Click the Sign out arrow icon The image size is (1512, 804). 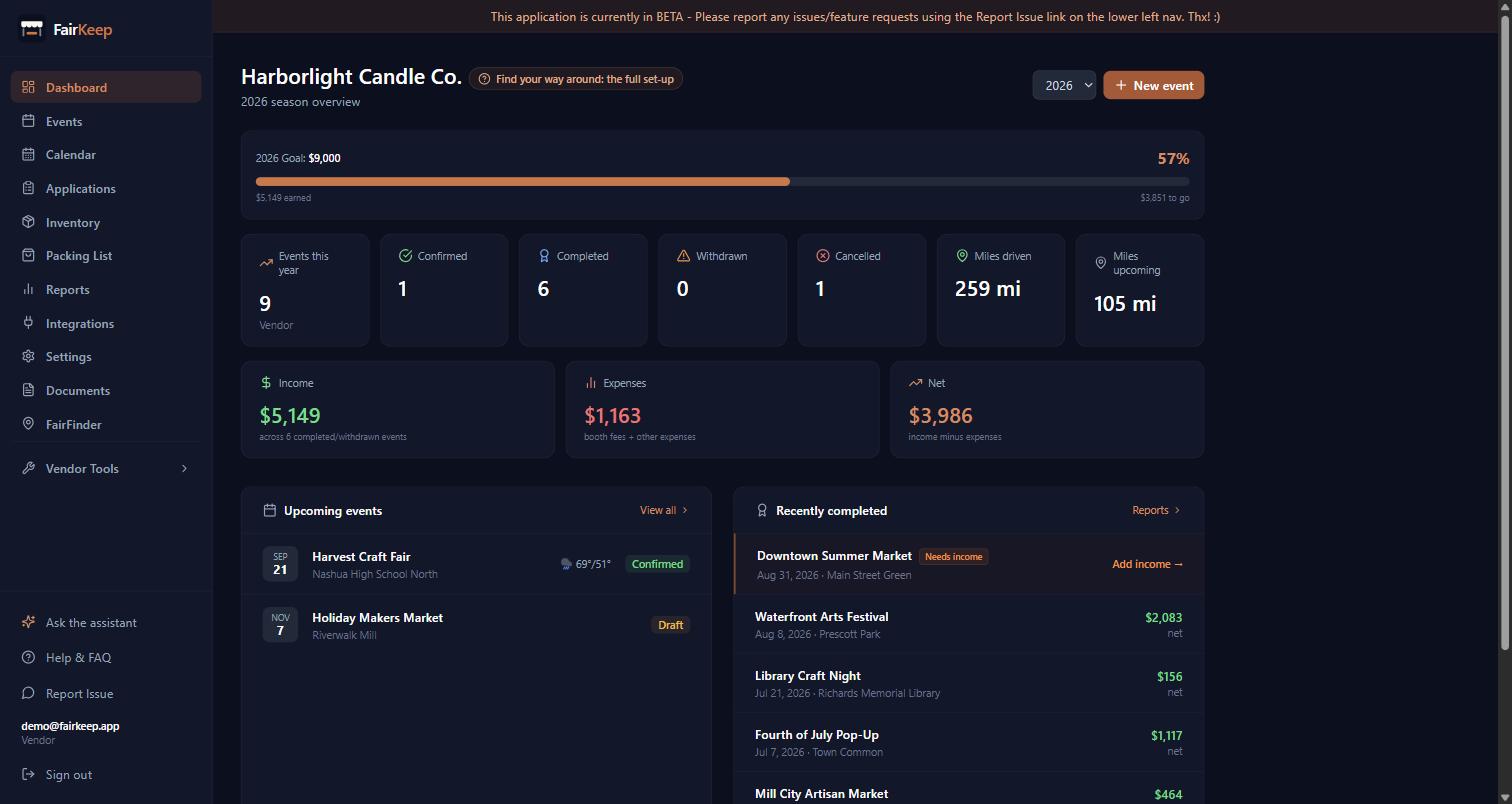[x=28, y=774]
